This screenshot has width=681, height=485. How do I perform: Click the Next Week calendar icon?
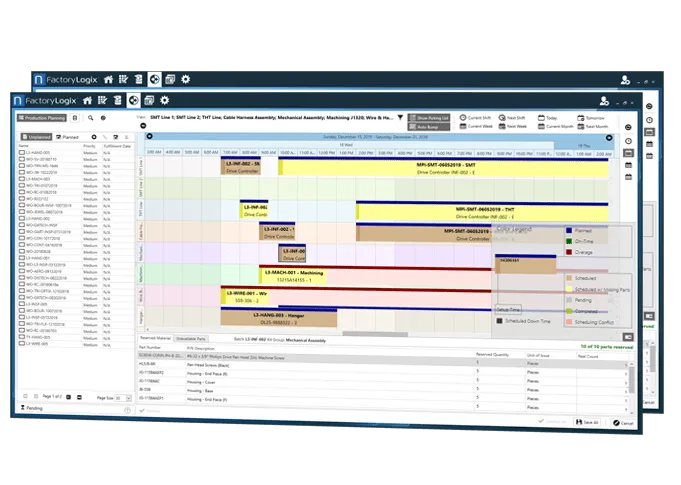tap(502, 126)
